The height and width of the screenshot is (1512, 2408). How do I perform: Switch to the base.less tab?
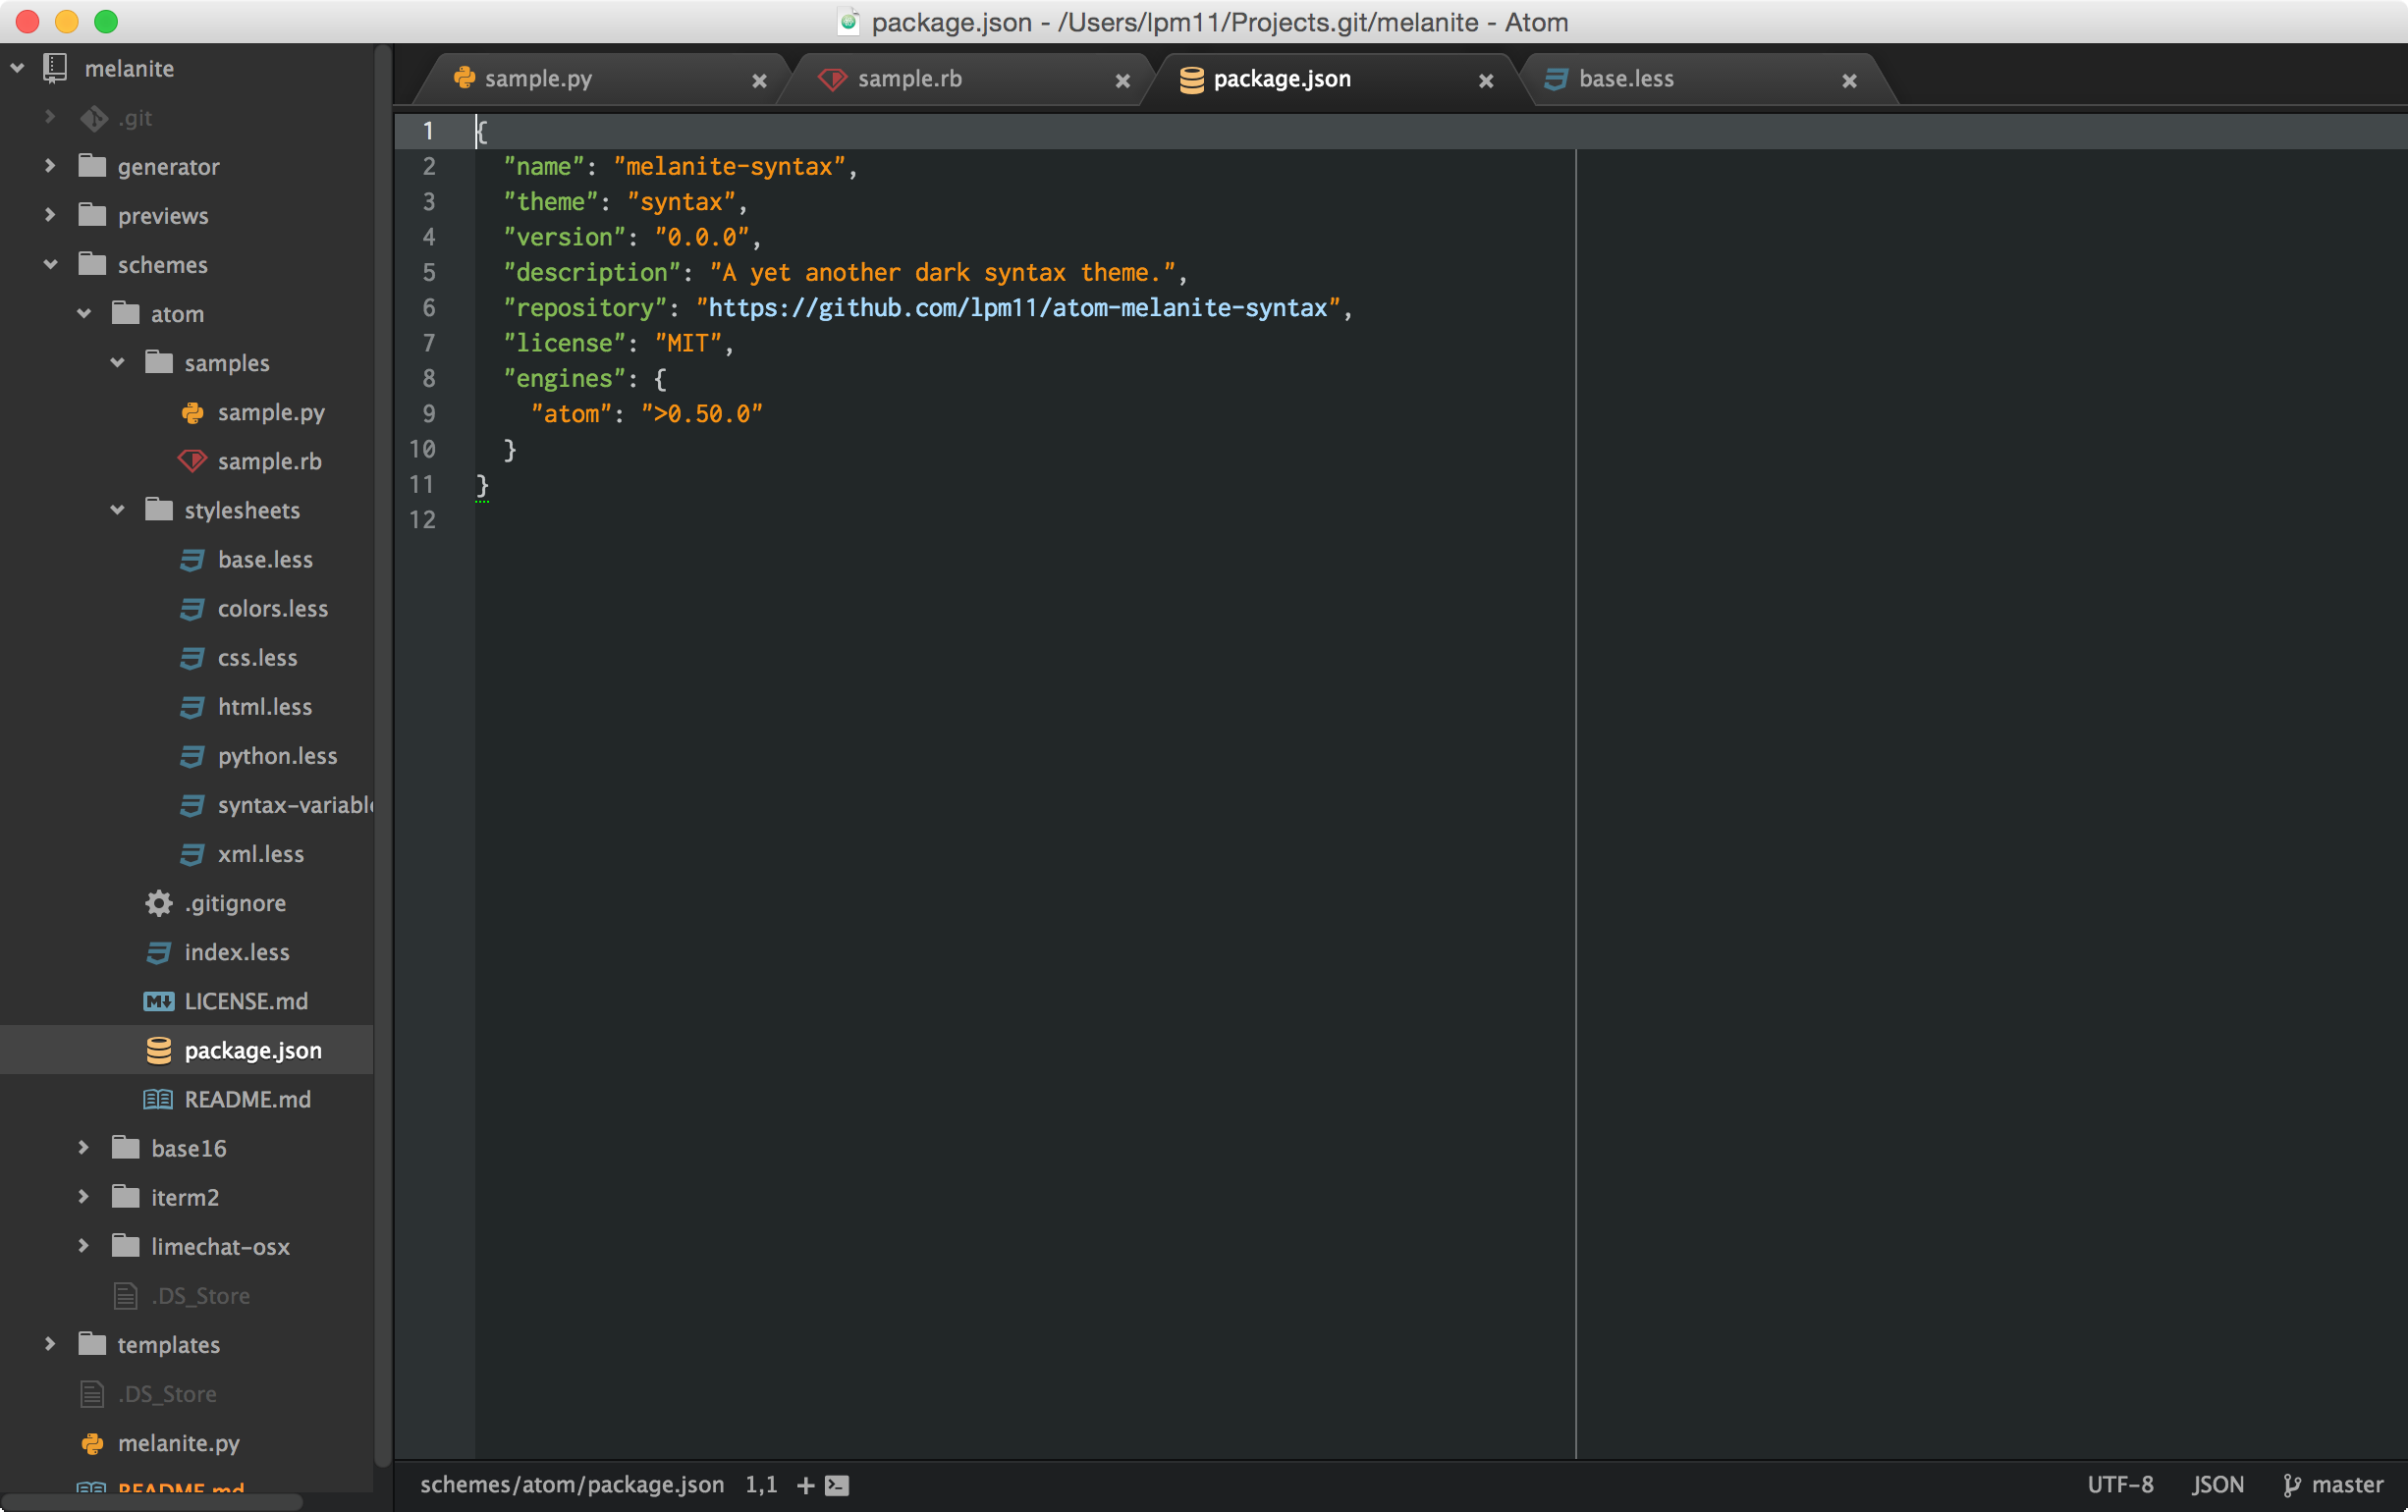click(1625, 79)
